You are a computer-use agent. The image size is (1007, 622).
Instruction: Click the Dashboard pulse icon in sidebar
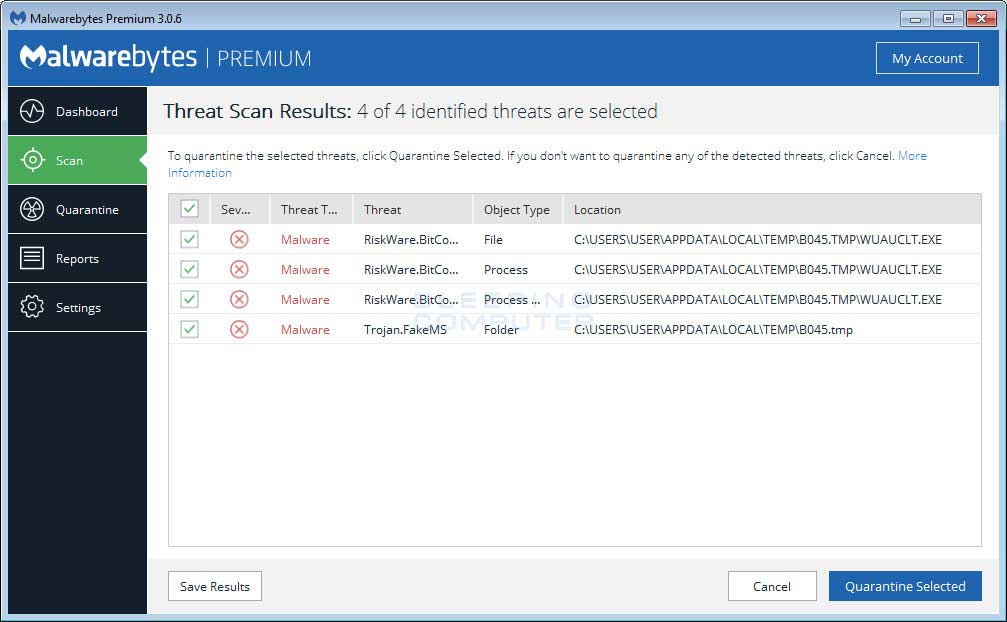coord(31,111)
